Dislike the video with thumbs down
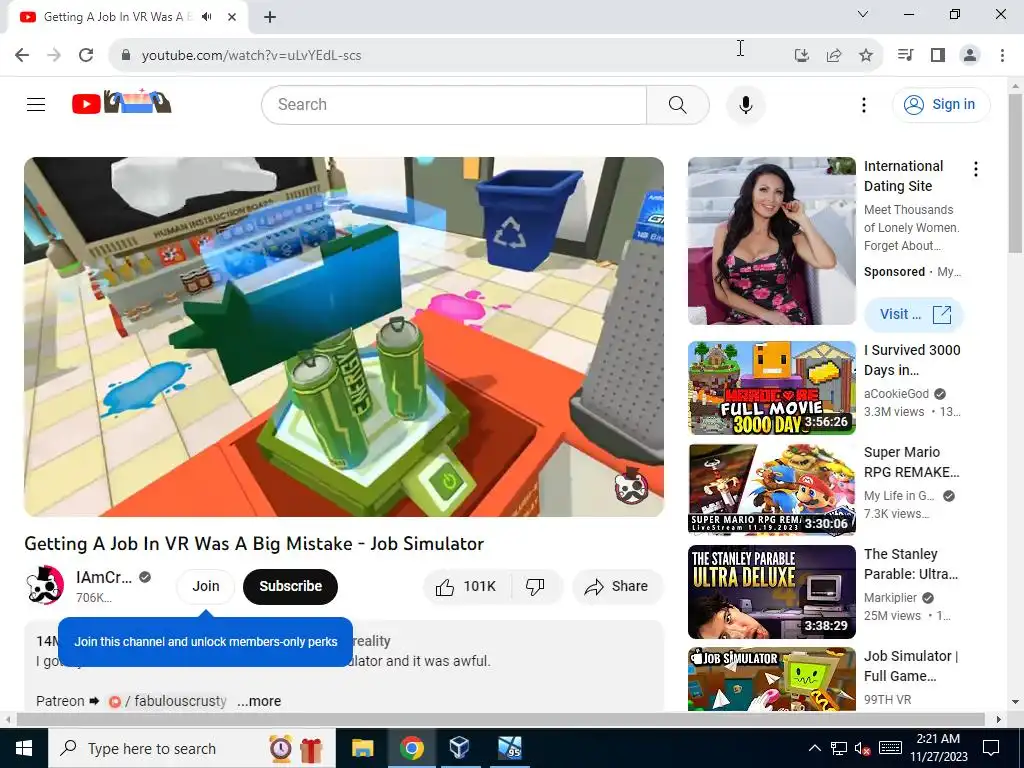The image size is (1024, 768). point(536,586)
